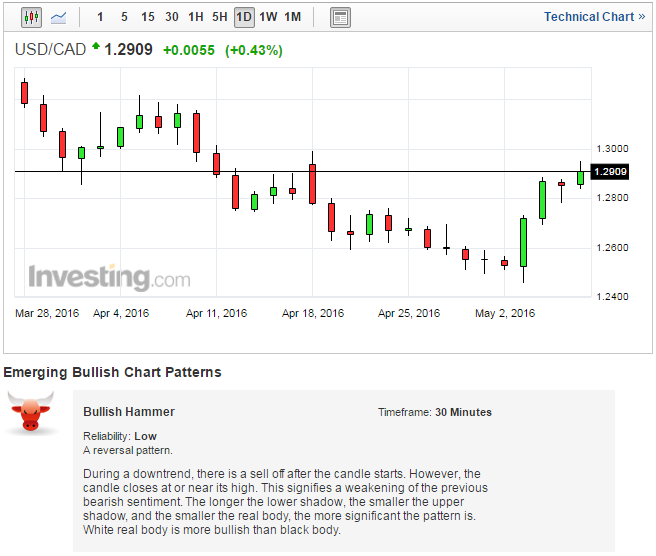Click the red bull pattern icon
This screenshot has width=656, height=556.
(31, 412)
